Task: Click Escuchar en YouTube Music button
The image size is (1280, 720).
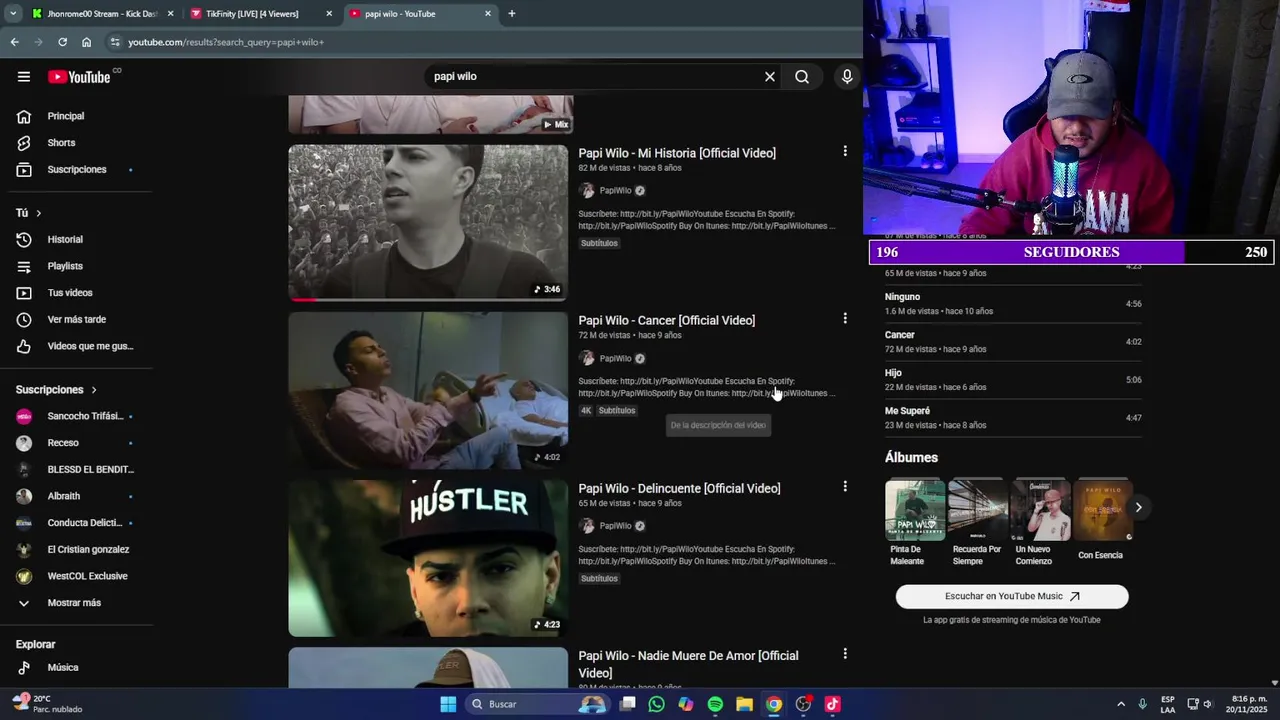Action: 1012,596
